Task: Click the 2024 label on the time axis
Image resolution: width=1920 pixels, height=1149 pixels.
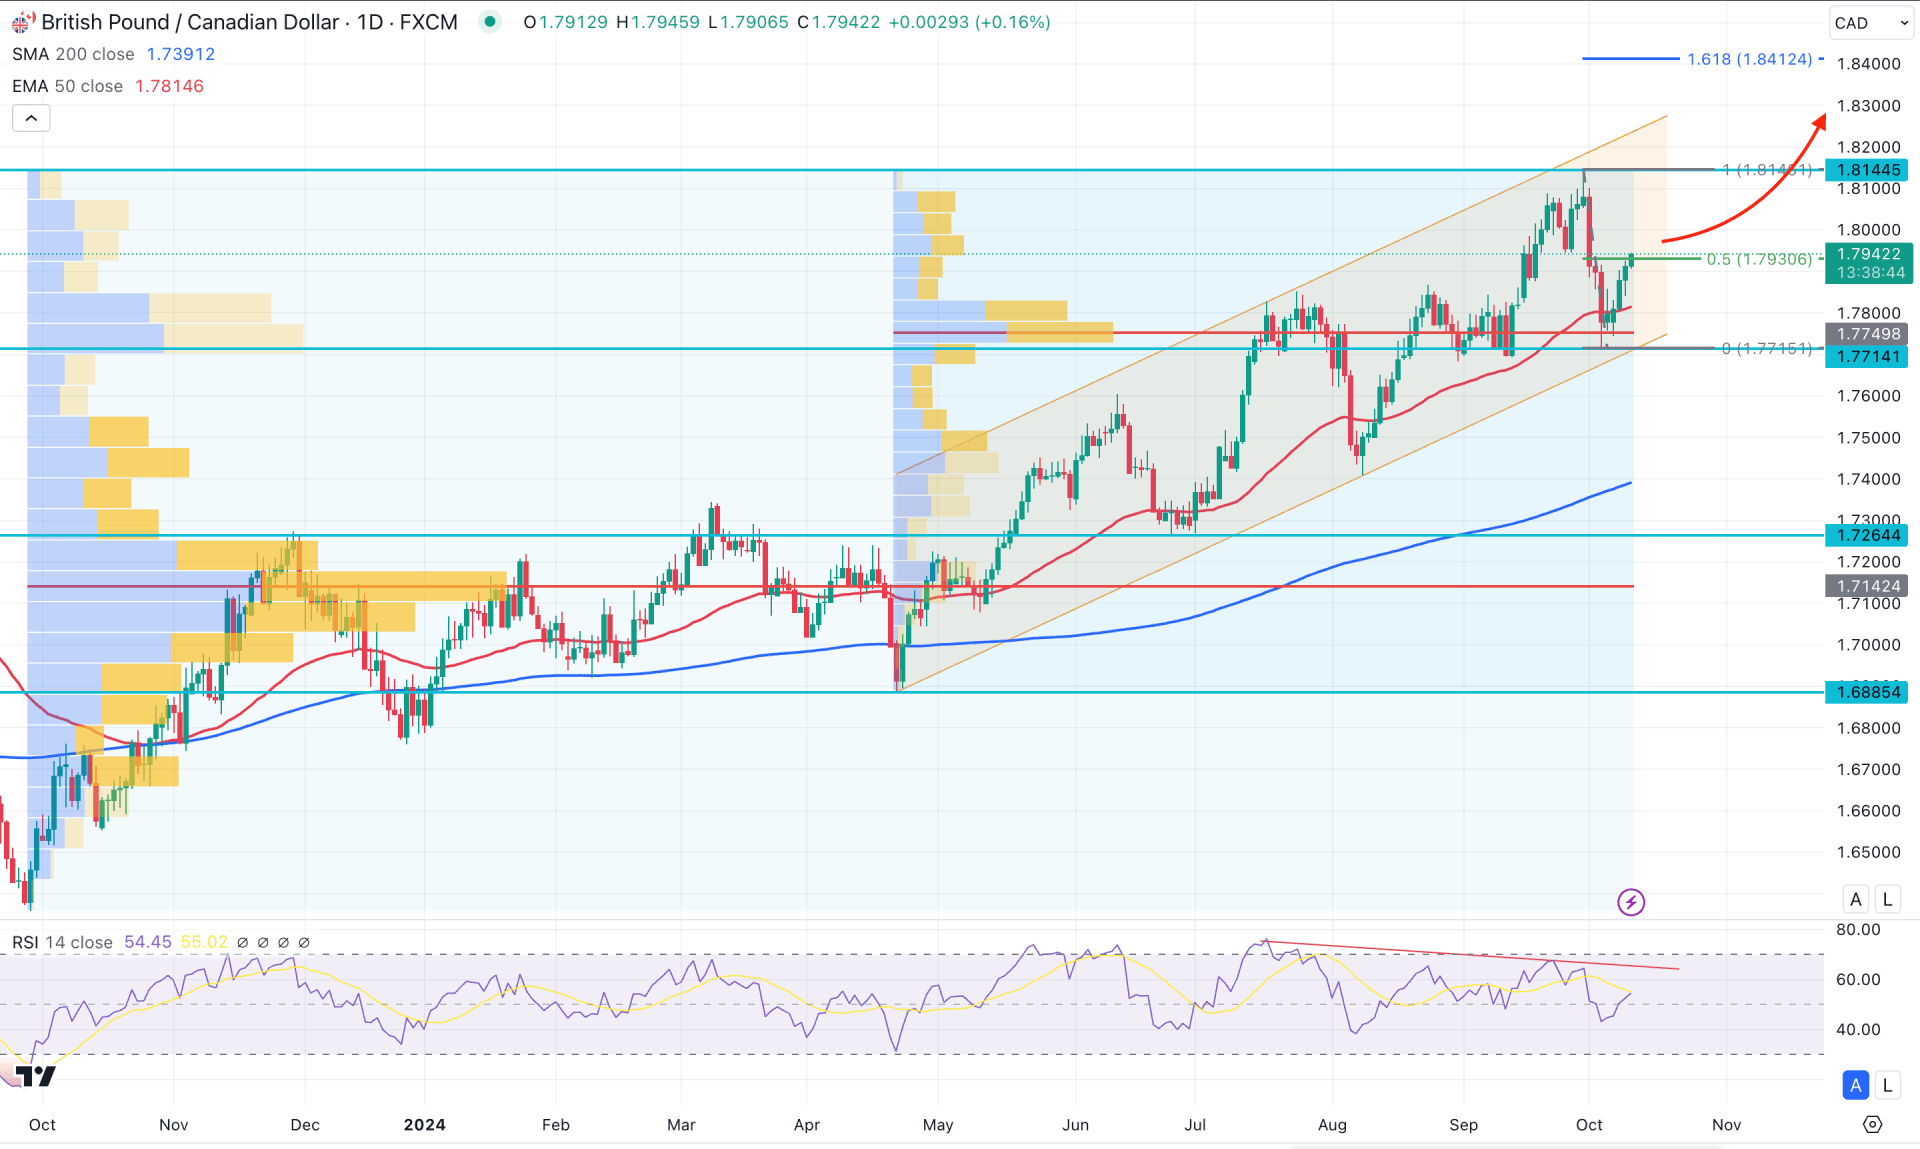Action: 424,1125
